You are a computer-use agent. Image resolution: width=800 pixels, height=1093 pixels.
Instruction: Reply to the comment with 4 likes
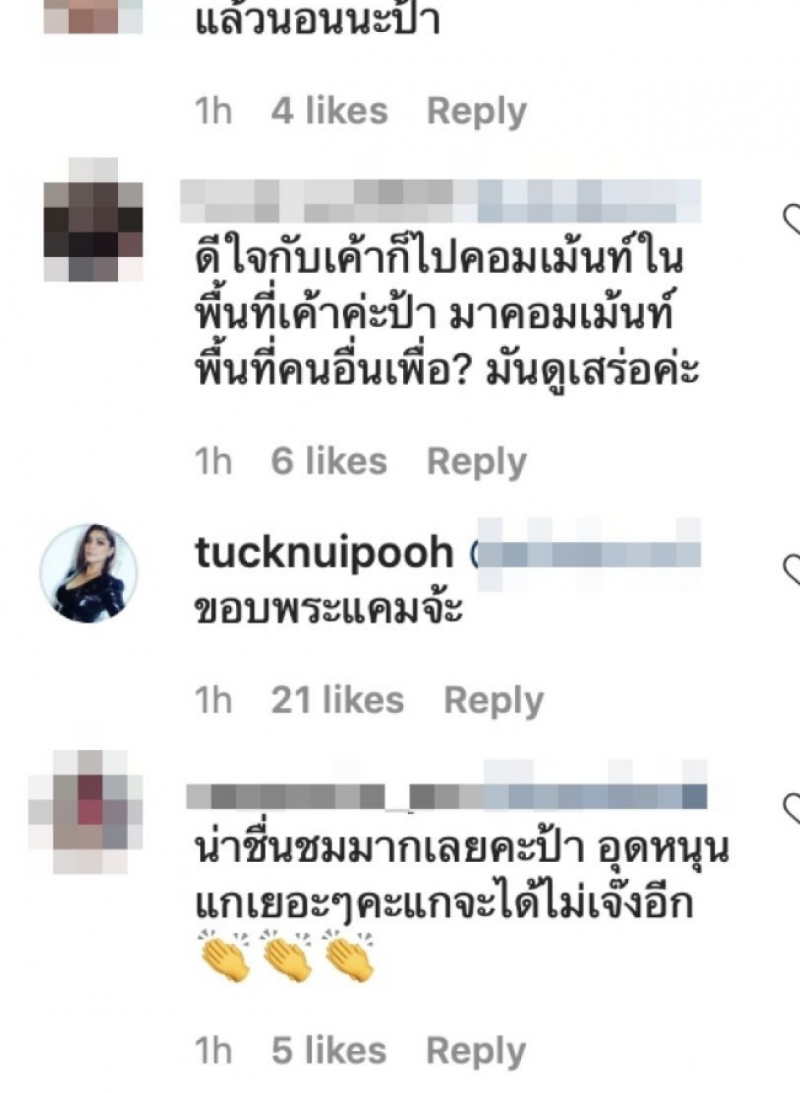pyautogui.click(x=477, y=112)
